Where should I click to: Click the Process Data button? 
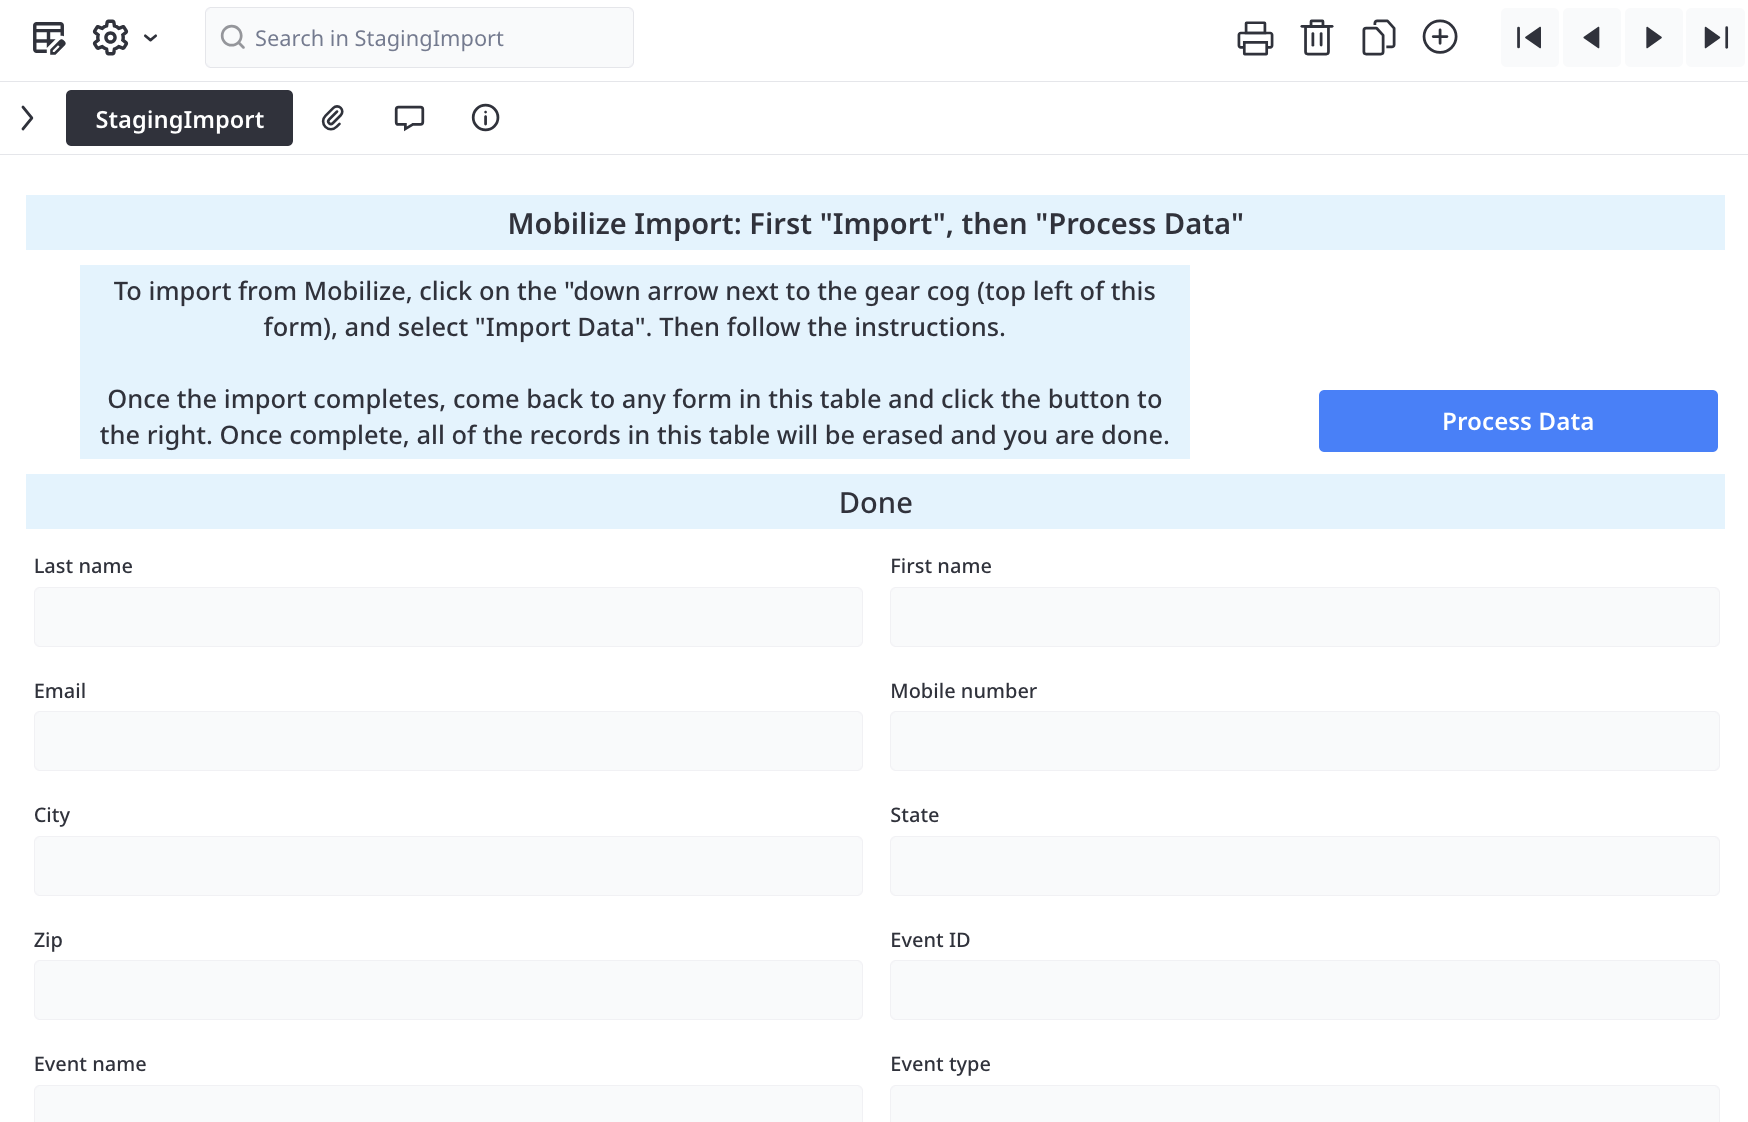coord(1518,421)
